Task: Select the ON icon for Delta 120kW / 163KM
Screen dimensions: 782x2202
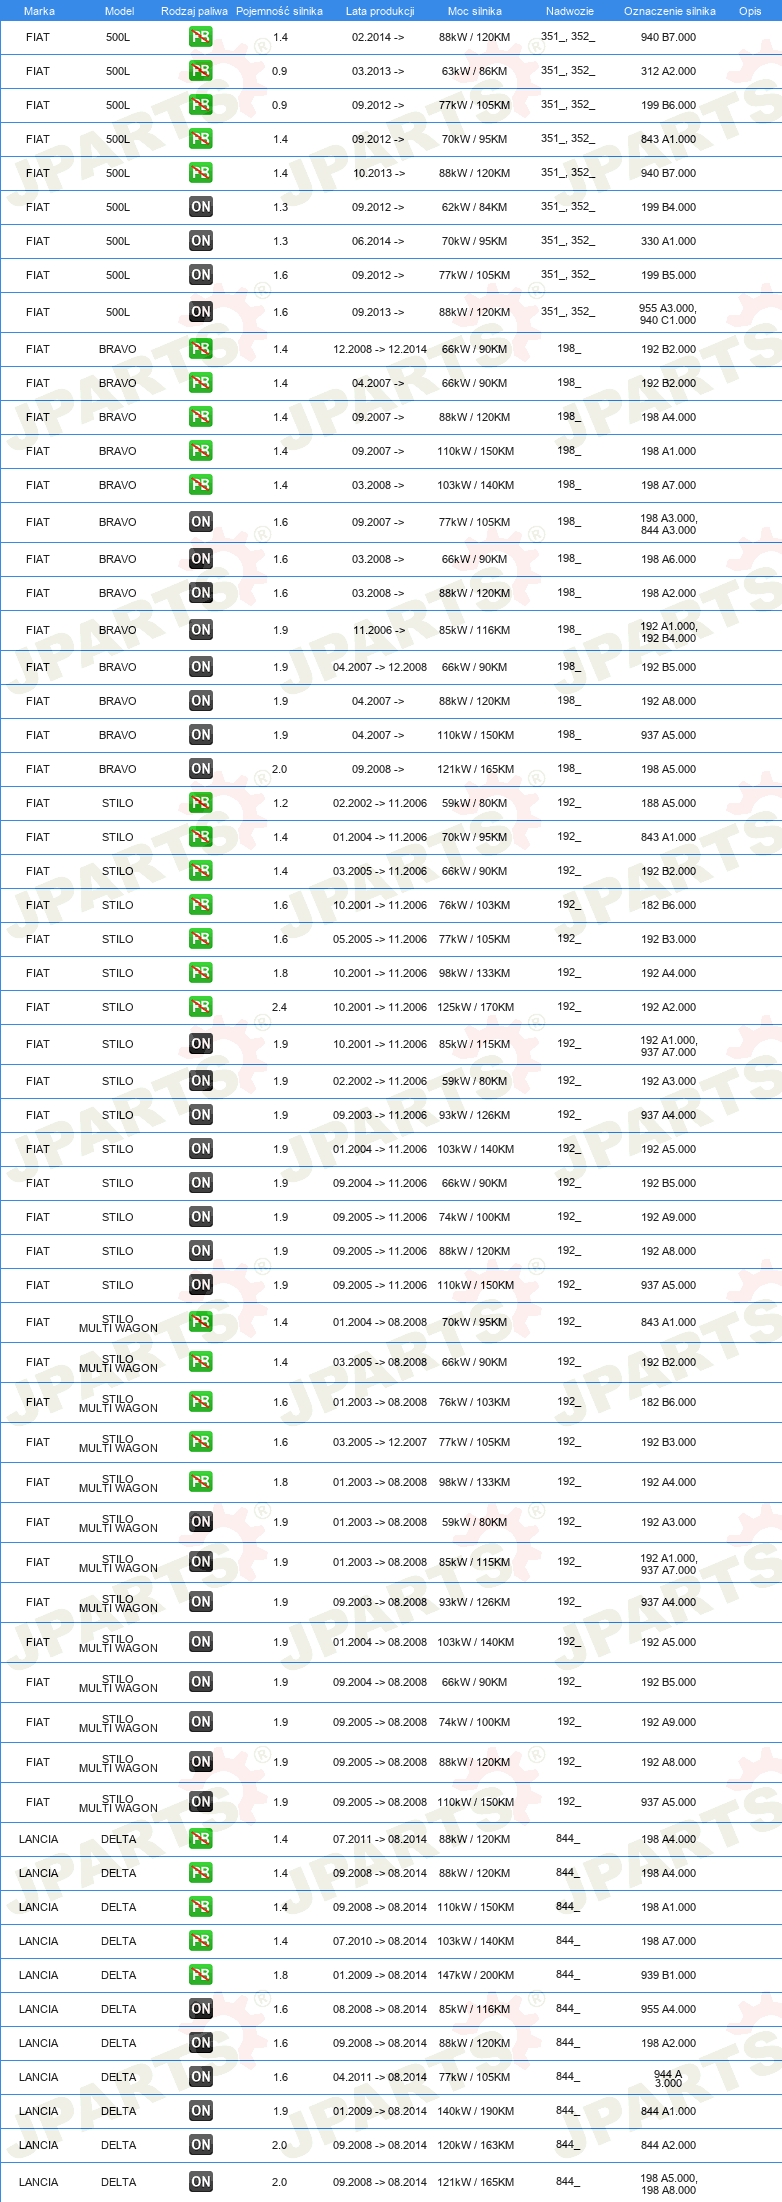Action: coord(201,2145)
